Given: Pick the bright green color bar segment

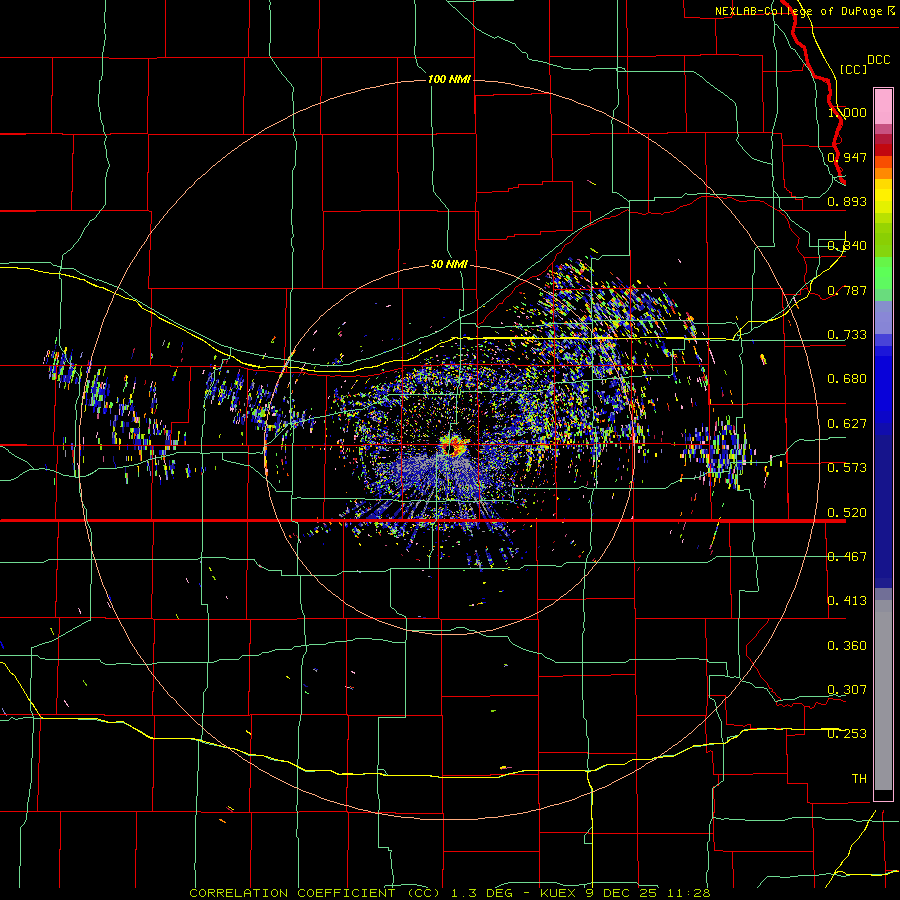Looking at the screenshot, I should click(883, 273).
